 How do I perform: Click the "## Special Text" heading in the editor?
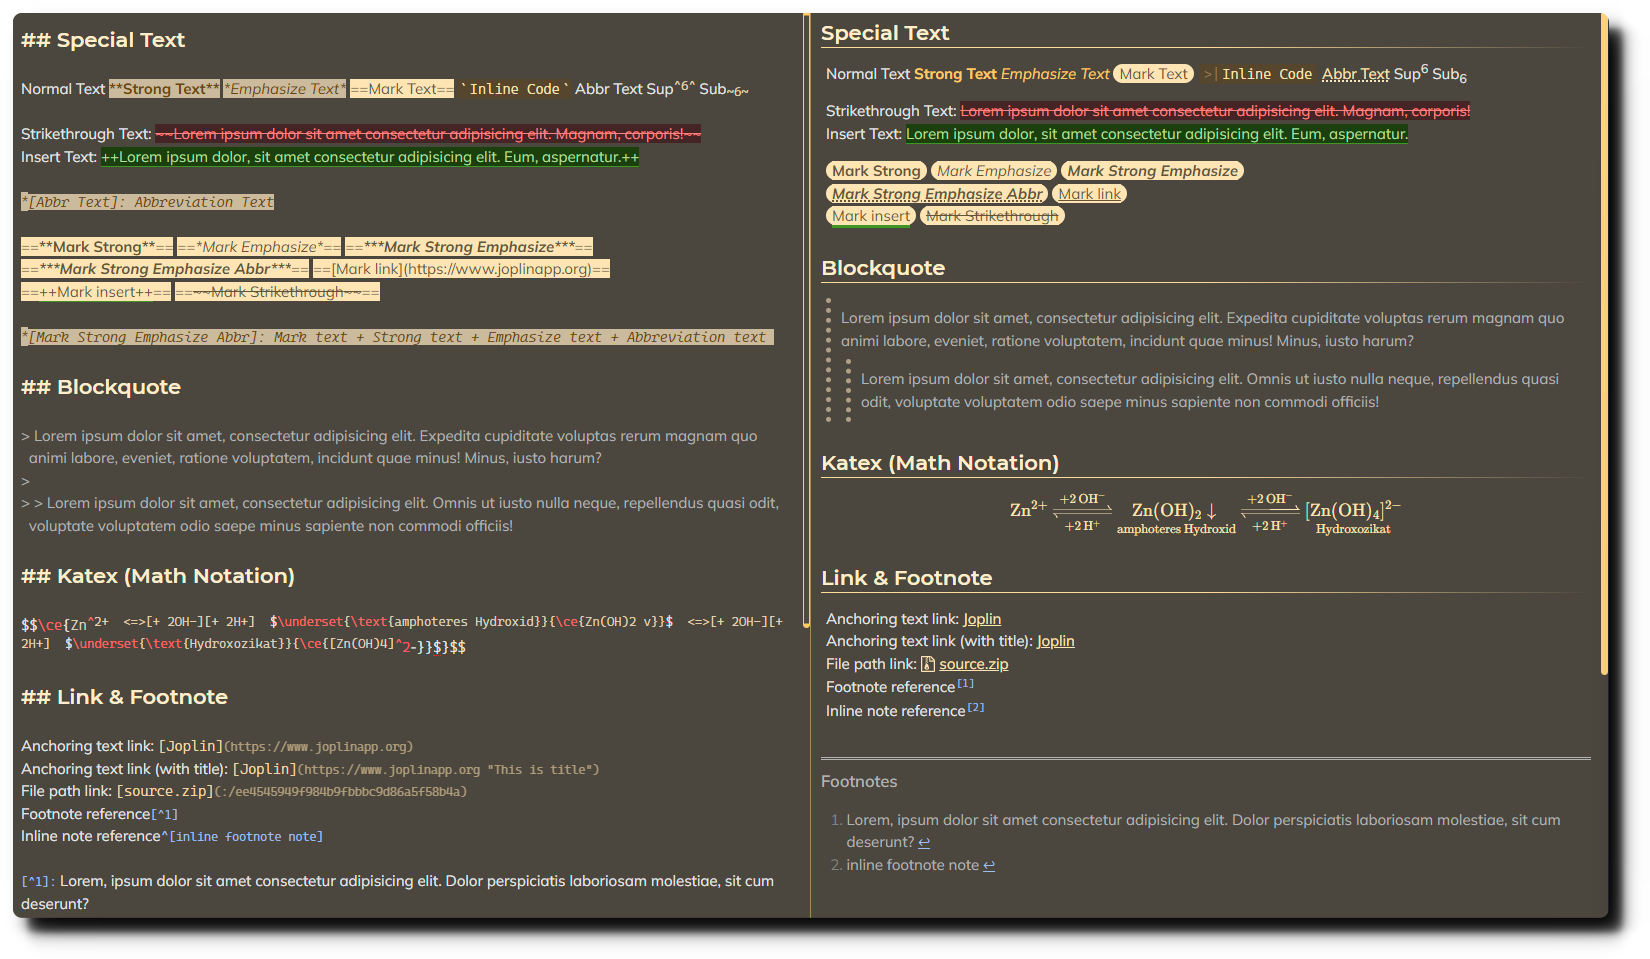(x=103, y=40)
